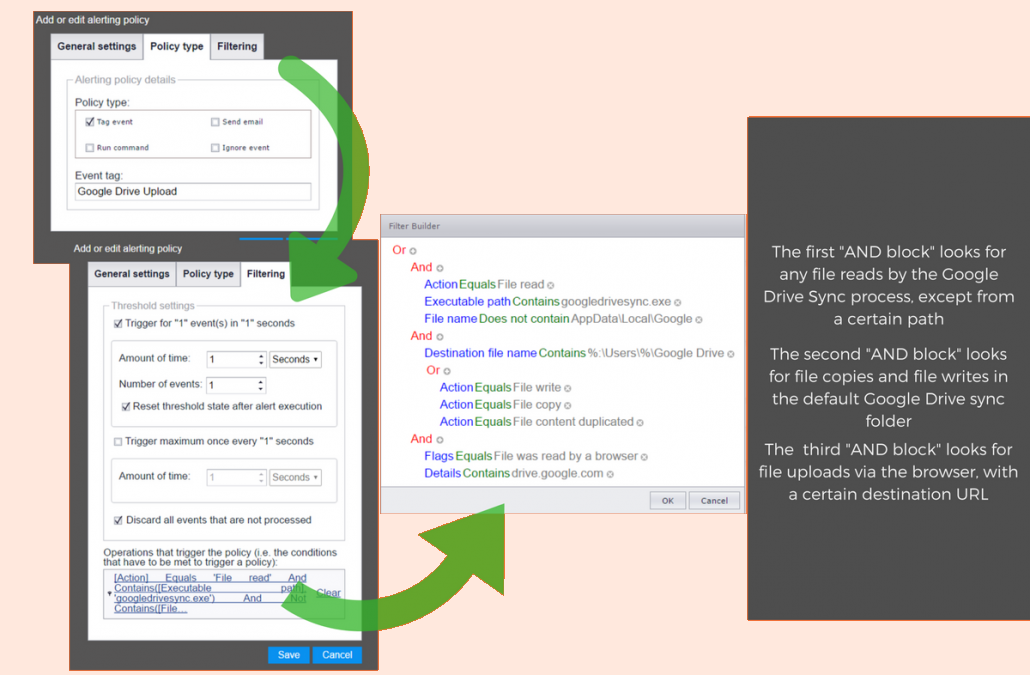Remove the File name Does not contain condition
The width and height of the screenshot is (1030, 675).
coord(699,320)
